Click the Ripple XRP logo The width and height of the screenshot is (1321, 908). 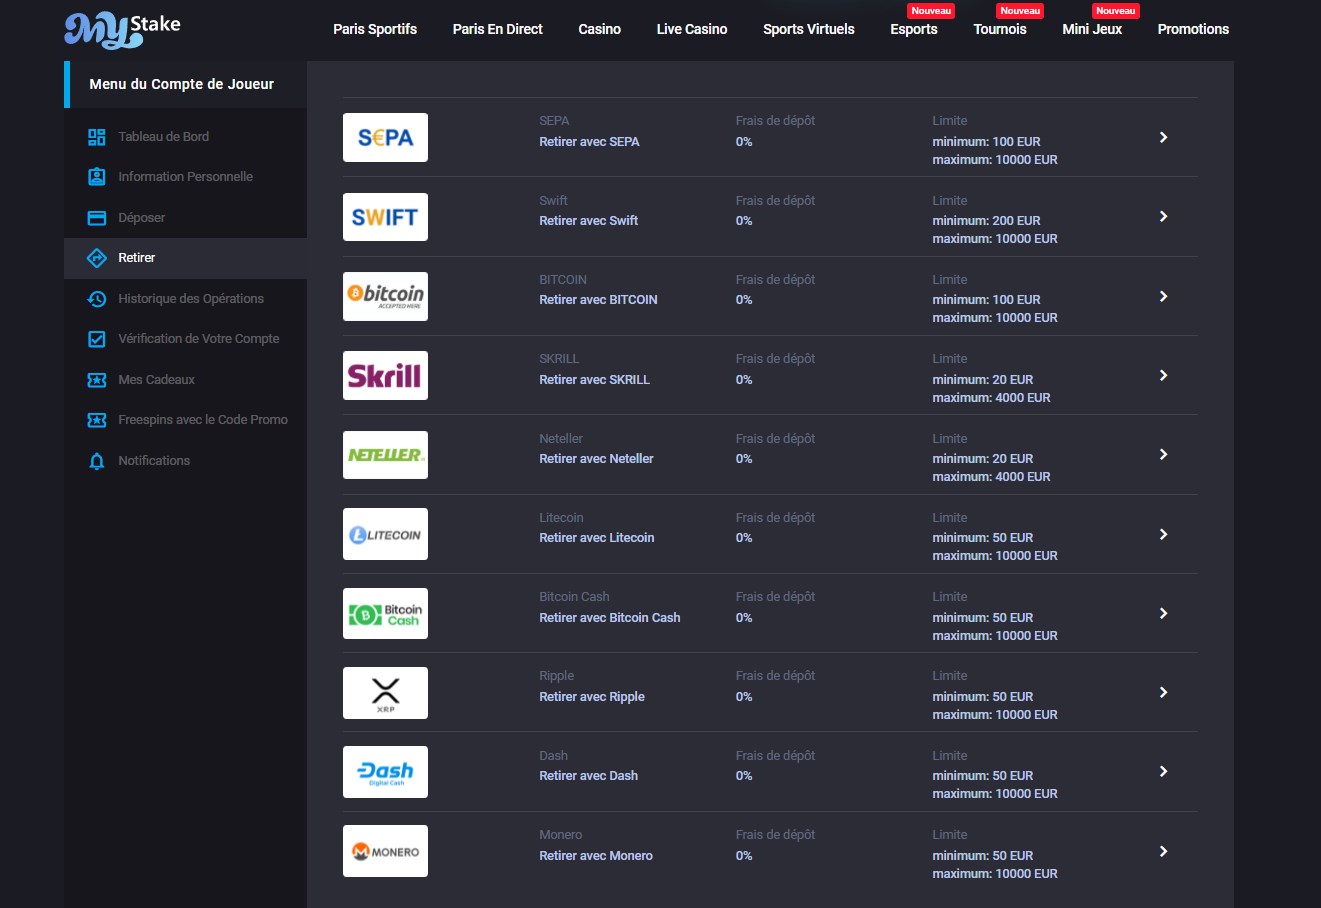coord(385,693)
